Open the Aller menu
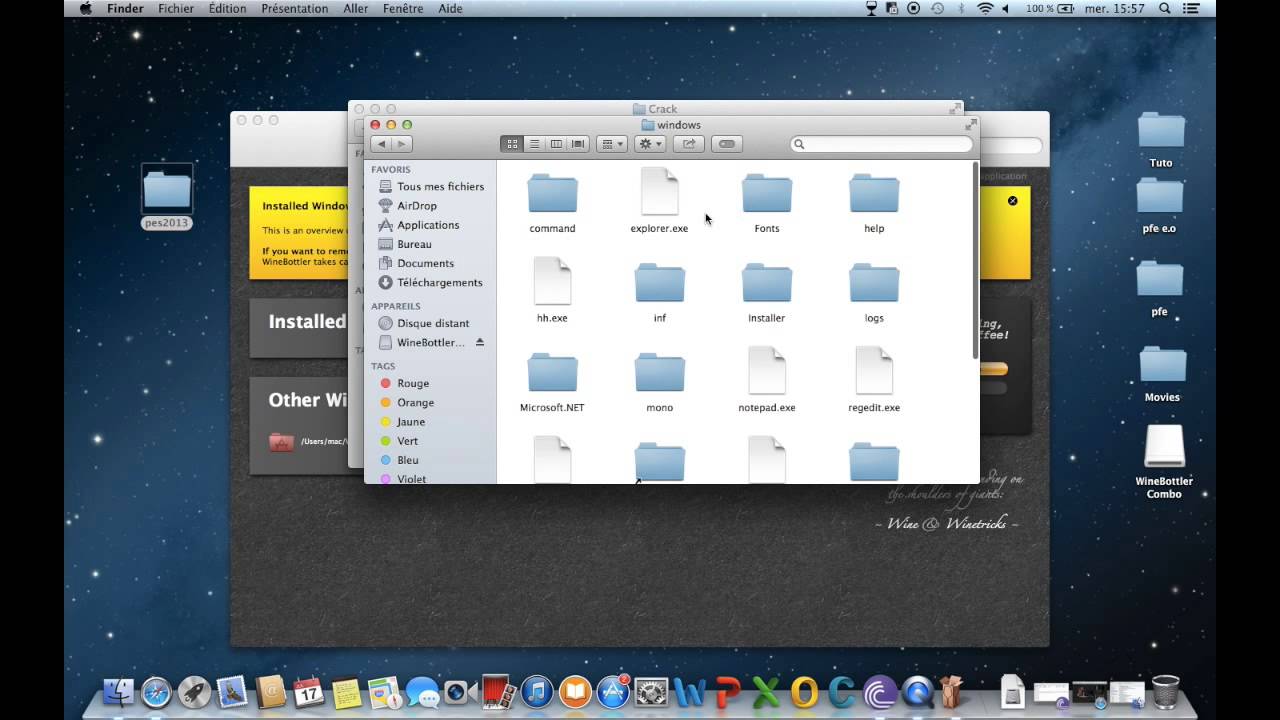 356,8
